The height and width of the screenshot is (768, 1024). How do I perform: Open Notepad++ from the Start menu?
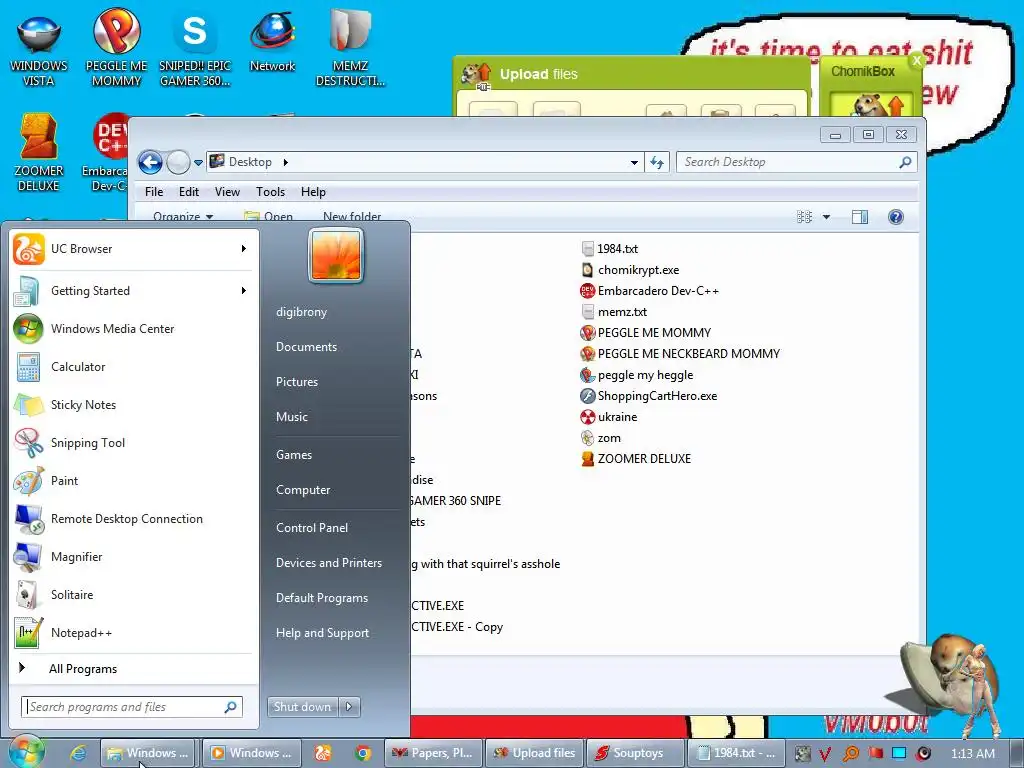[131, 633]
